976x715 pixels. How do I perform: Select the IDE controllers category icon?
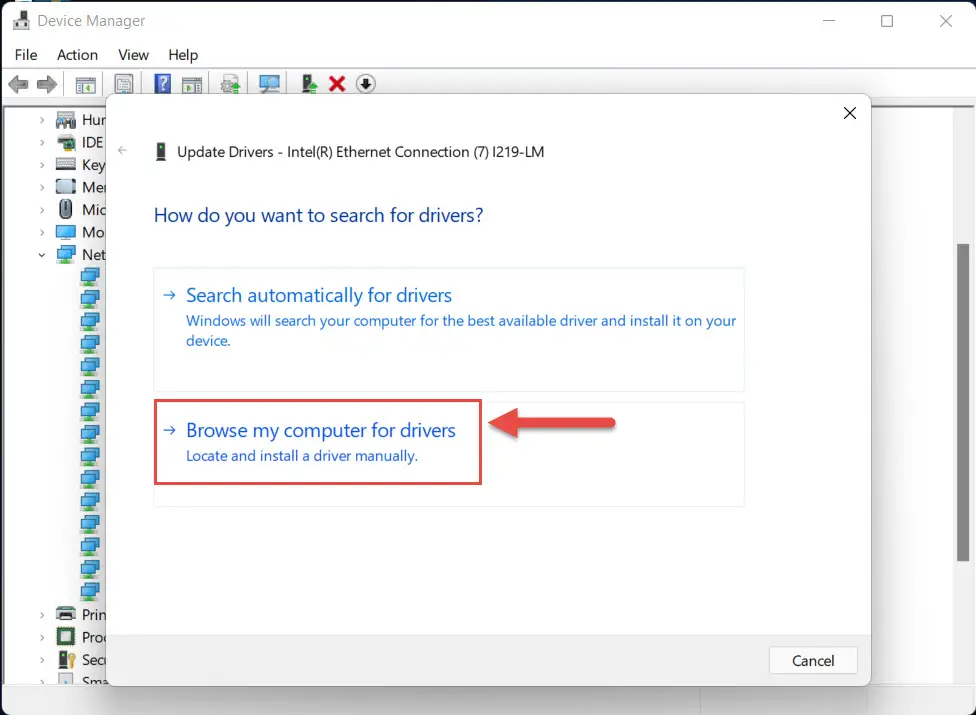(x=66, y=143)
